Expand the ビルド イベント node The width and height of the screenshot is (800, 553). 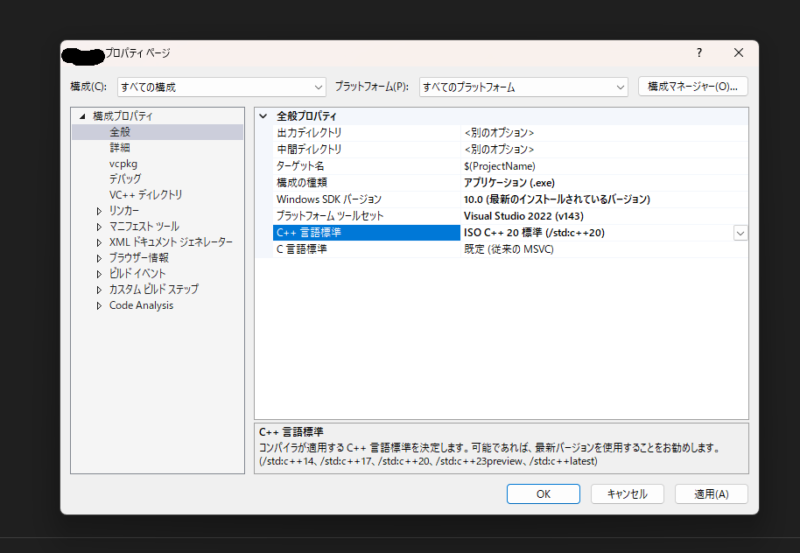point(98,274)
